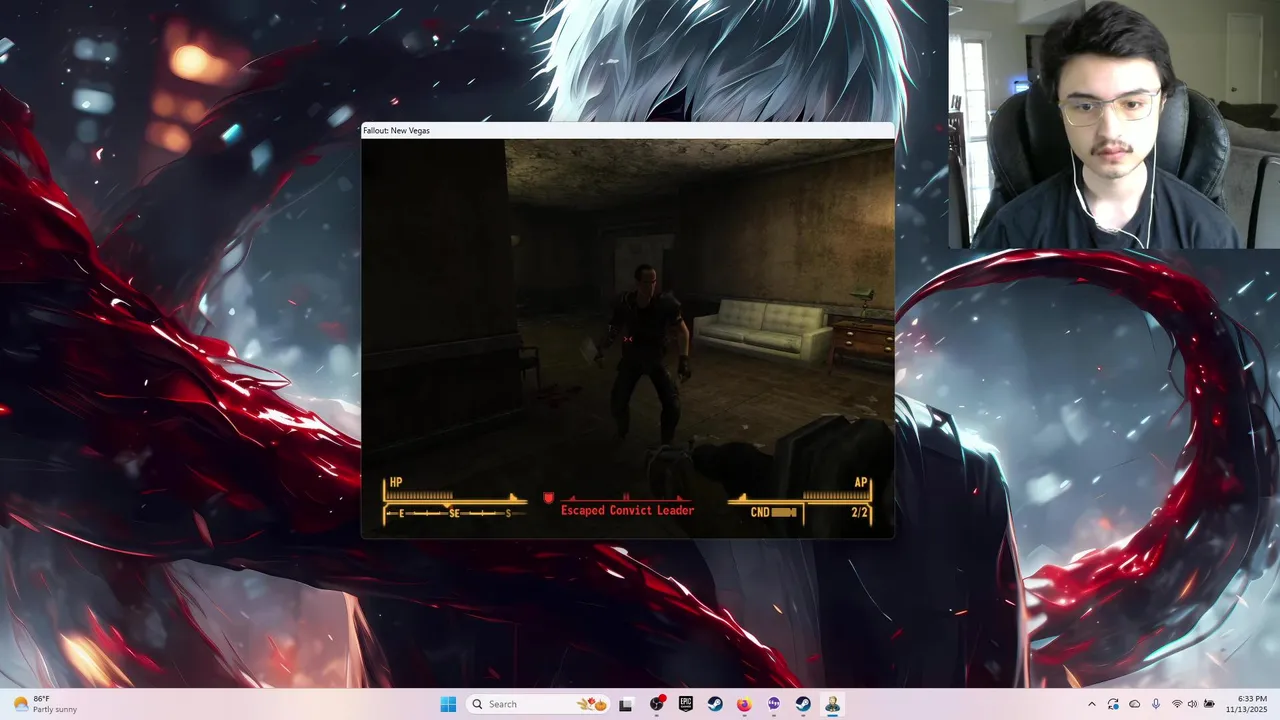Click the white couch in the game scene
1280x720 pixels.
764,329
